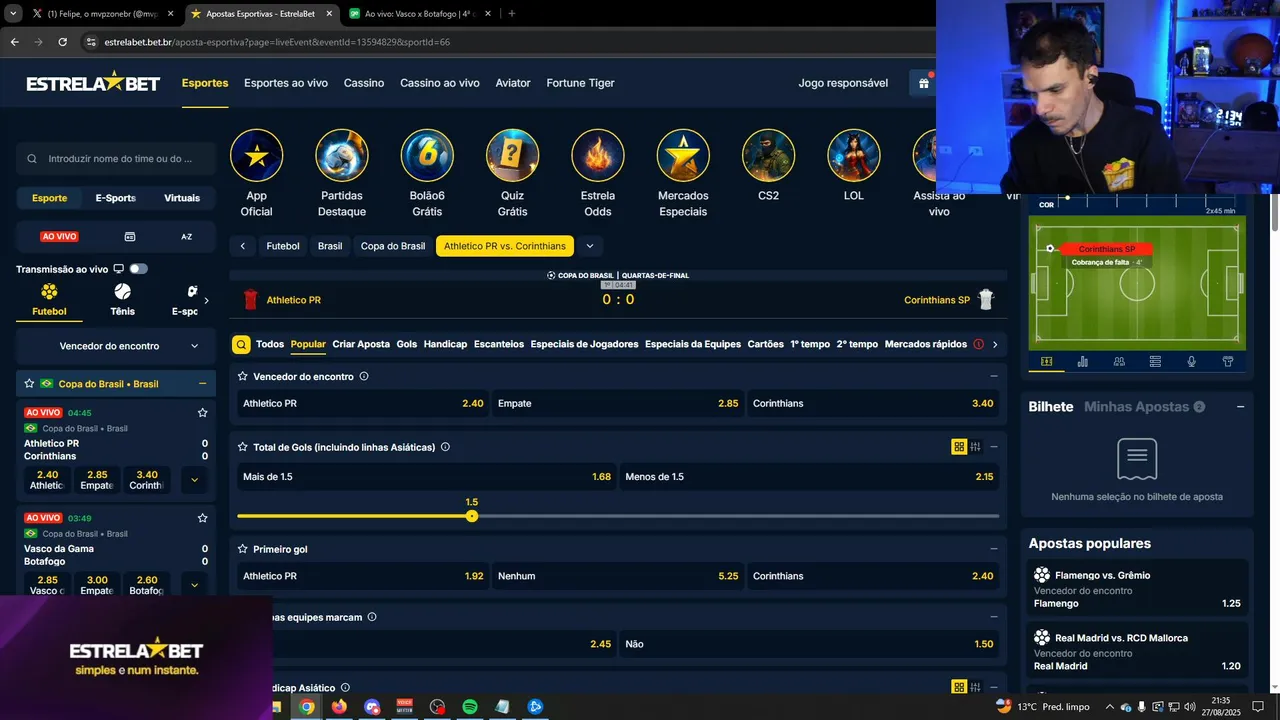Switch to the Handicap market tab

[445, 344]
